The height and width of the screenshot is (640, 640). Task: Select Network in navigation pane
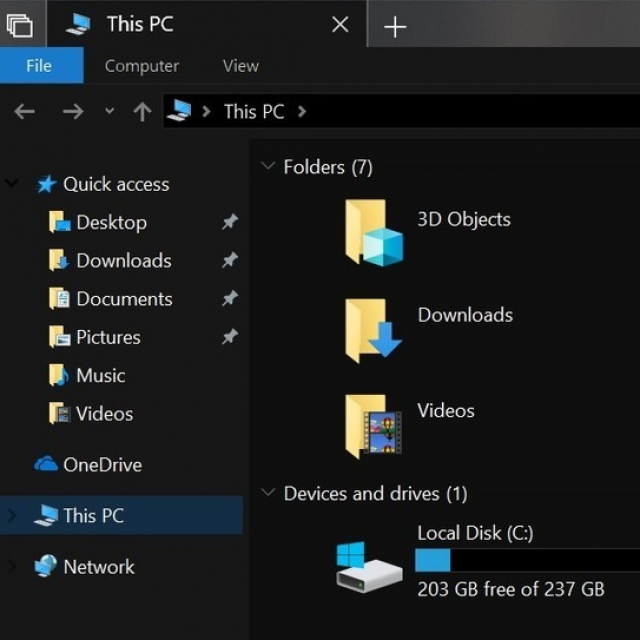[x=99, y=567]
